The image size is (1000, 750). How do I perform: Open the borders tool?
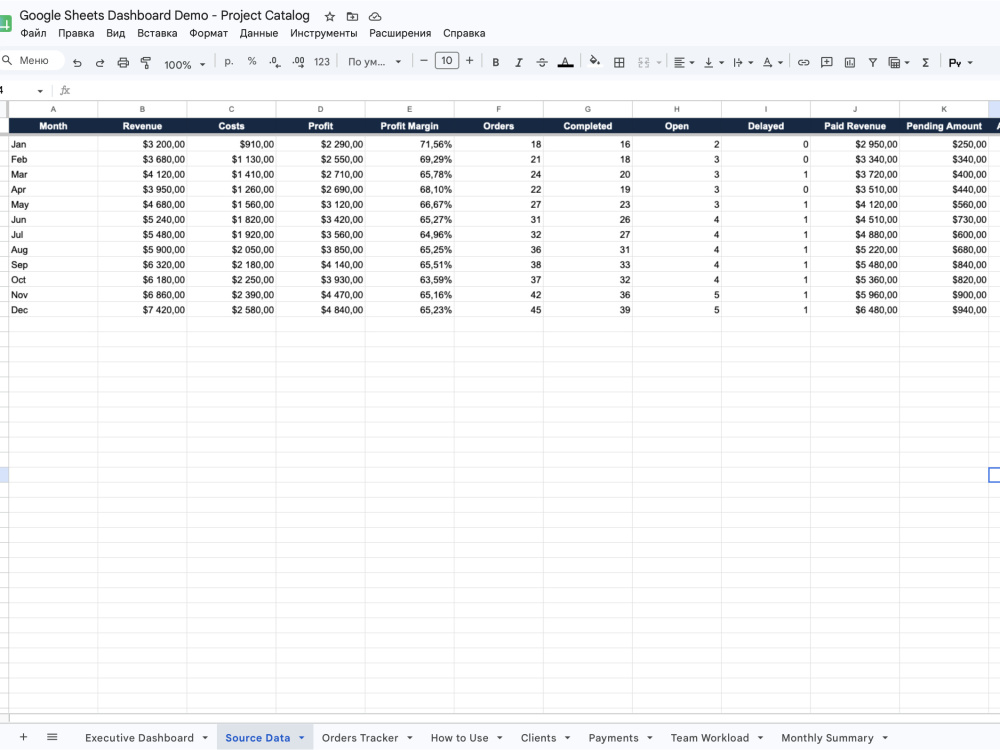[x=619, y=62]
